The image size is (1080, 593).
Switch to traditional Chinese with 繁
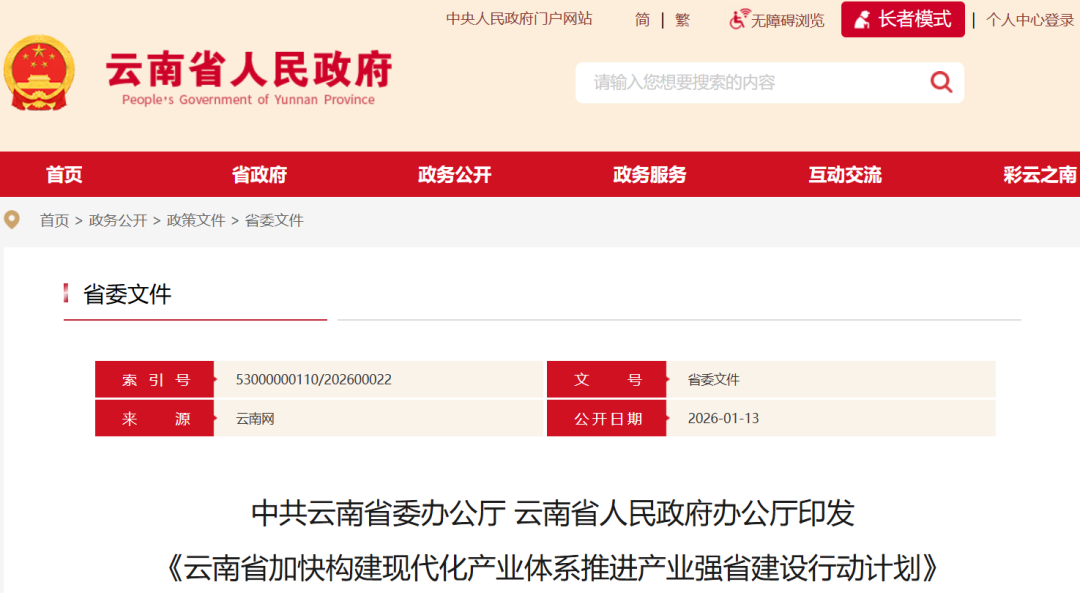(682, 19)
